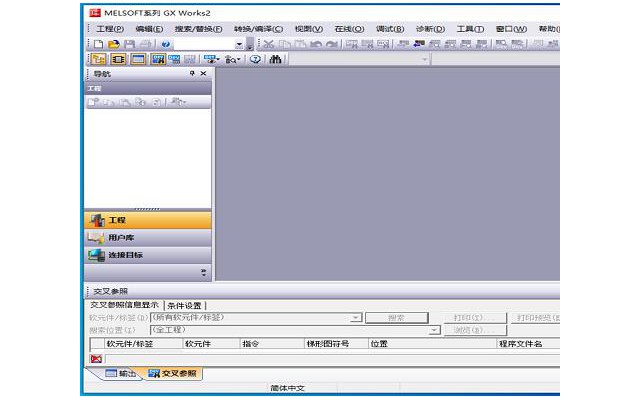Image resolution: width=640 pixels, height=400 pixels.
Task: Click the Redo arrow icon in the toolbar
Action: coord(331,44)
